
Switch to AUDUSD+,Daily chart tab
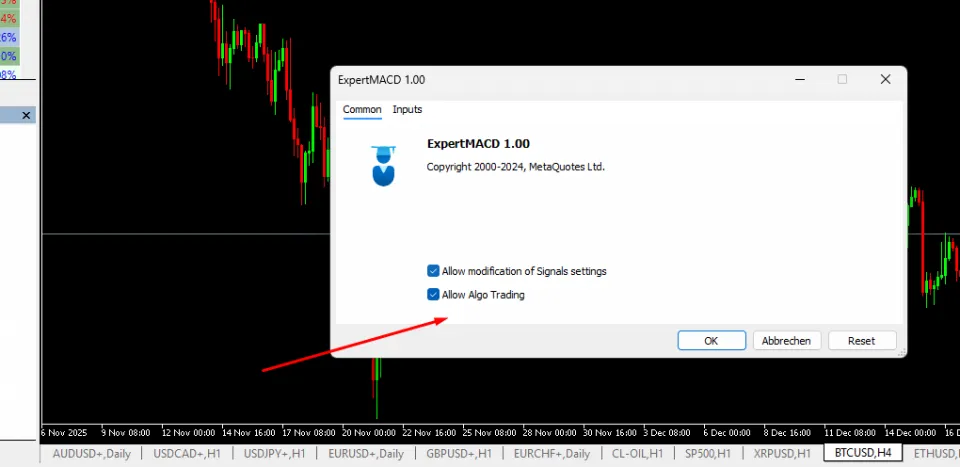click(x=92, y=454)
